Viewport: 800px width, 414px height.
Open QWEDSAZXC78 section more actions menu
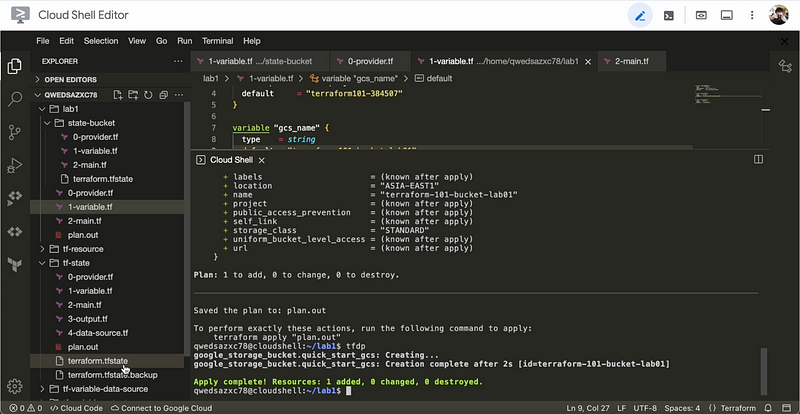(179, 95)
